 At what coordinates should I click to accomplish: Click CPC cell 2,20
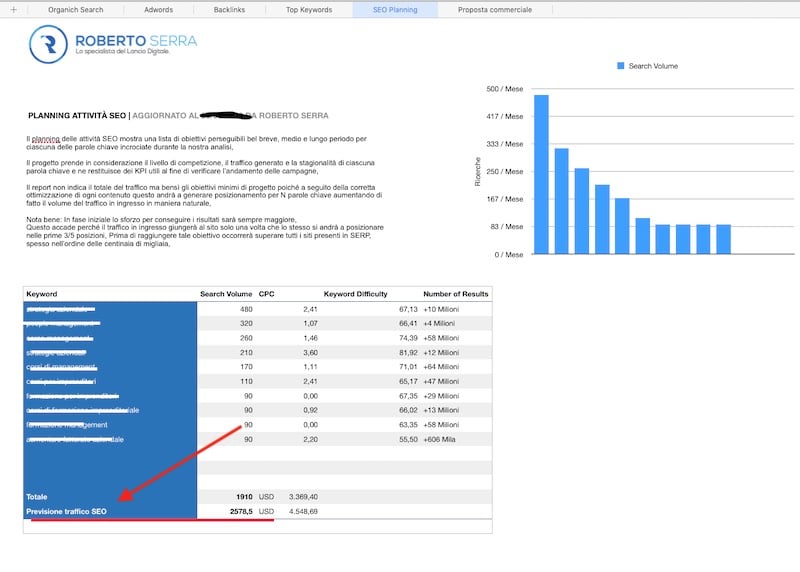click(310, 439)
